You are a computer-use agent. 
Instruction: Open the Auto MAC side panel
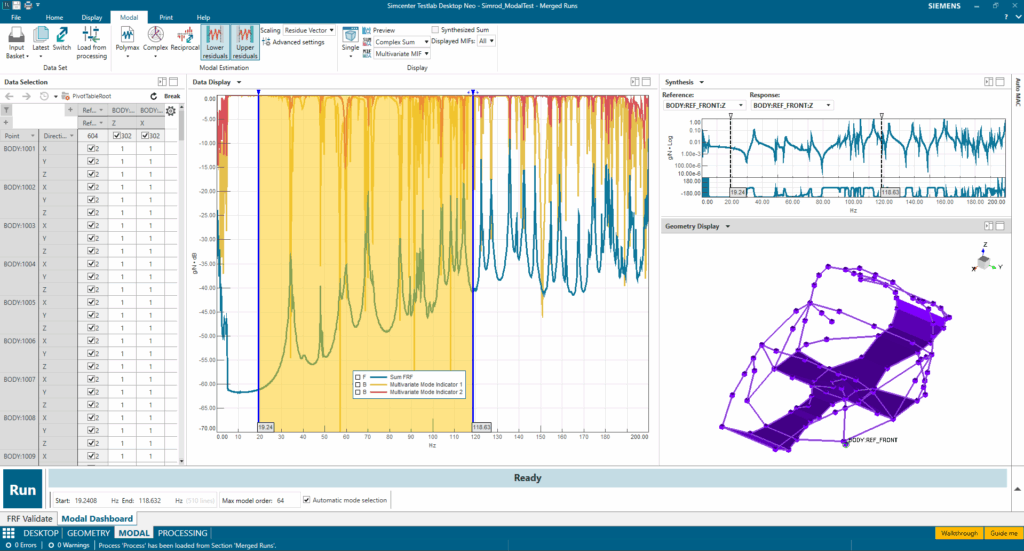[x=1017, y=92]
